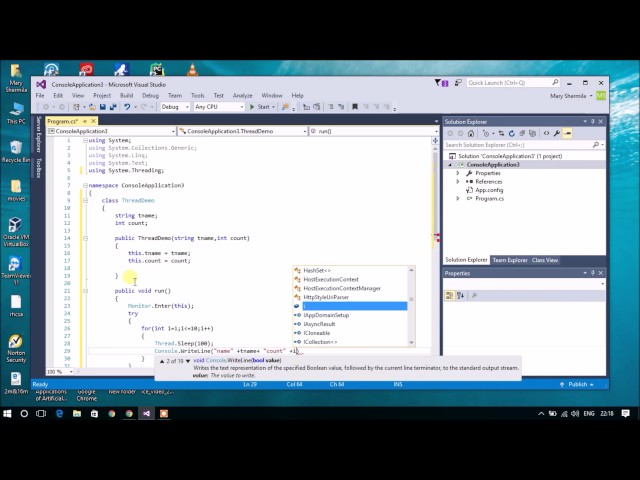Image resolution: width=640 pixels, height=480 pixels.
Task: Click the Edge icon on the Windows taskbar
Action: click(59, 413)
